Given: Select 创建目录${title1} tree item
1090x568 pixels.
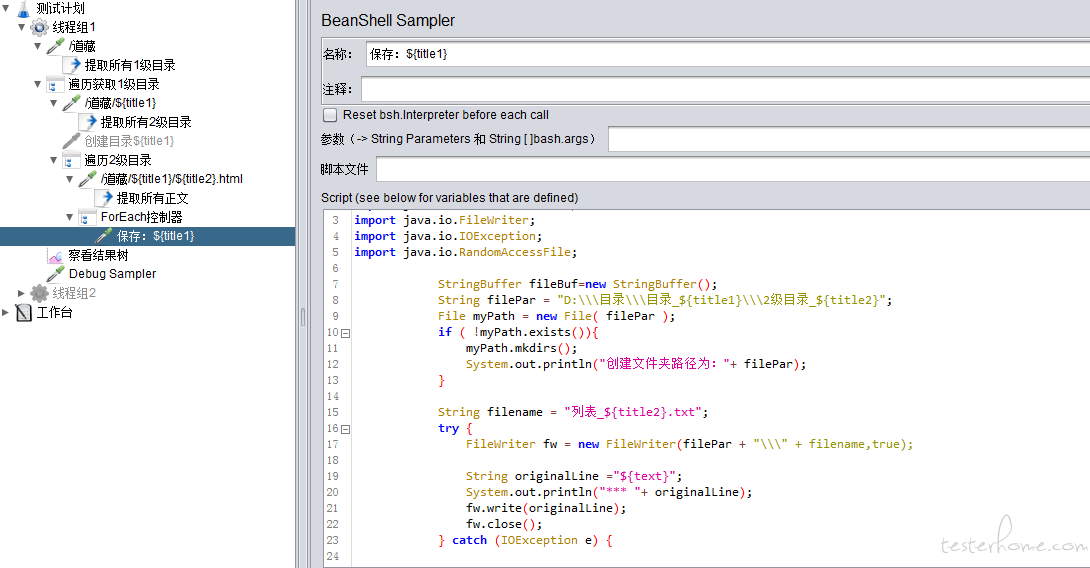Looking at the screenshot, I should click(x=129, y=141).
